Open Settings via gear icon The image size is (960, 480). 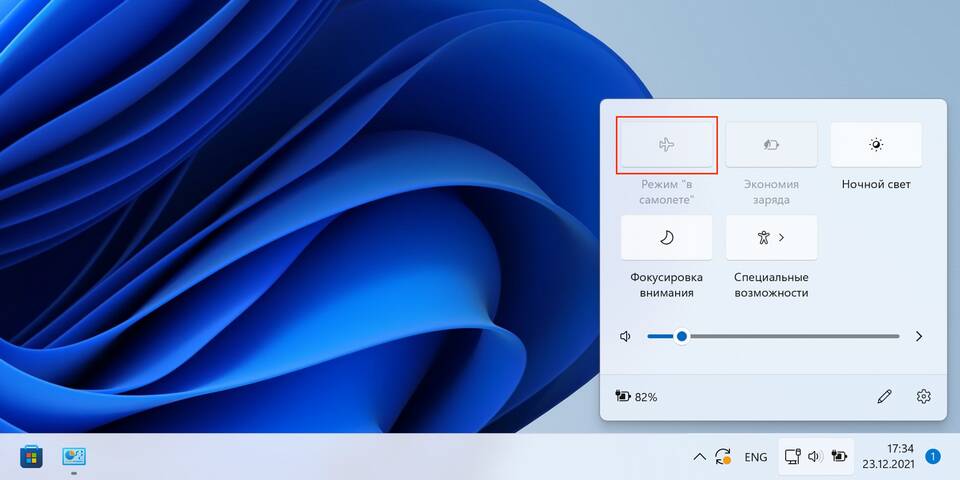pos(923,397)
